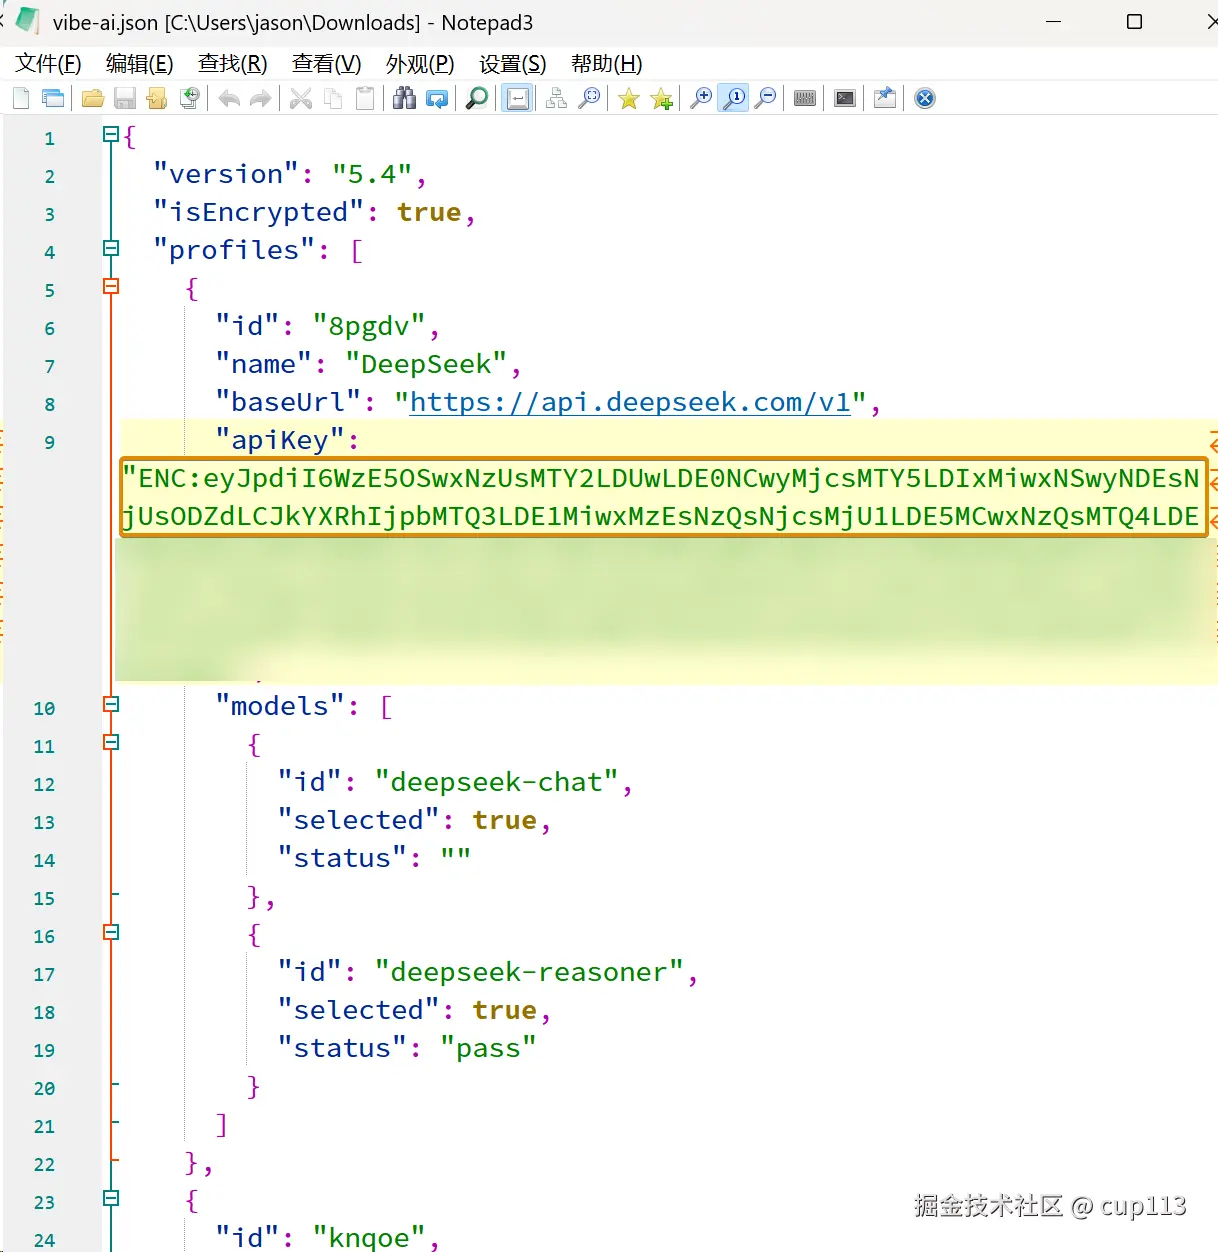
Task: Click line number 17 in the margin
Action: tap(44, 974)
